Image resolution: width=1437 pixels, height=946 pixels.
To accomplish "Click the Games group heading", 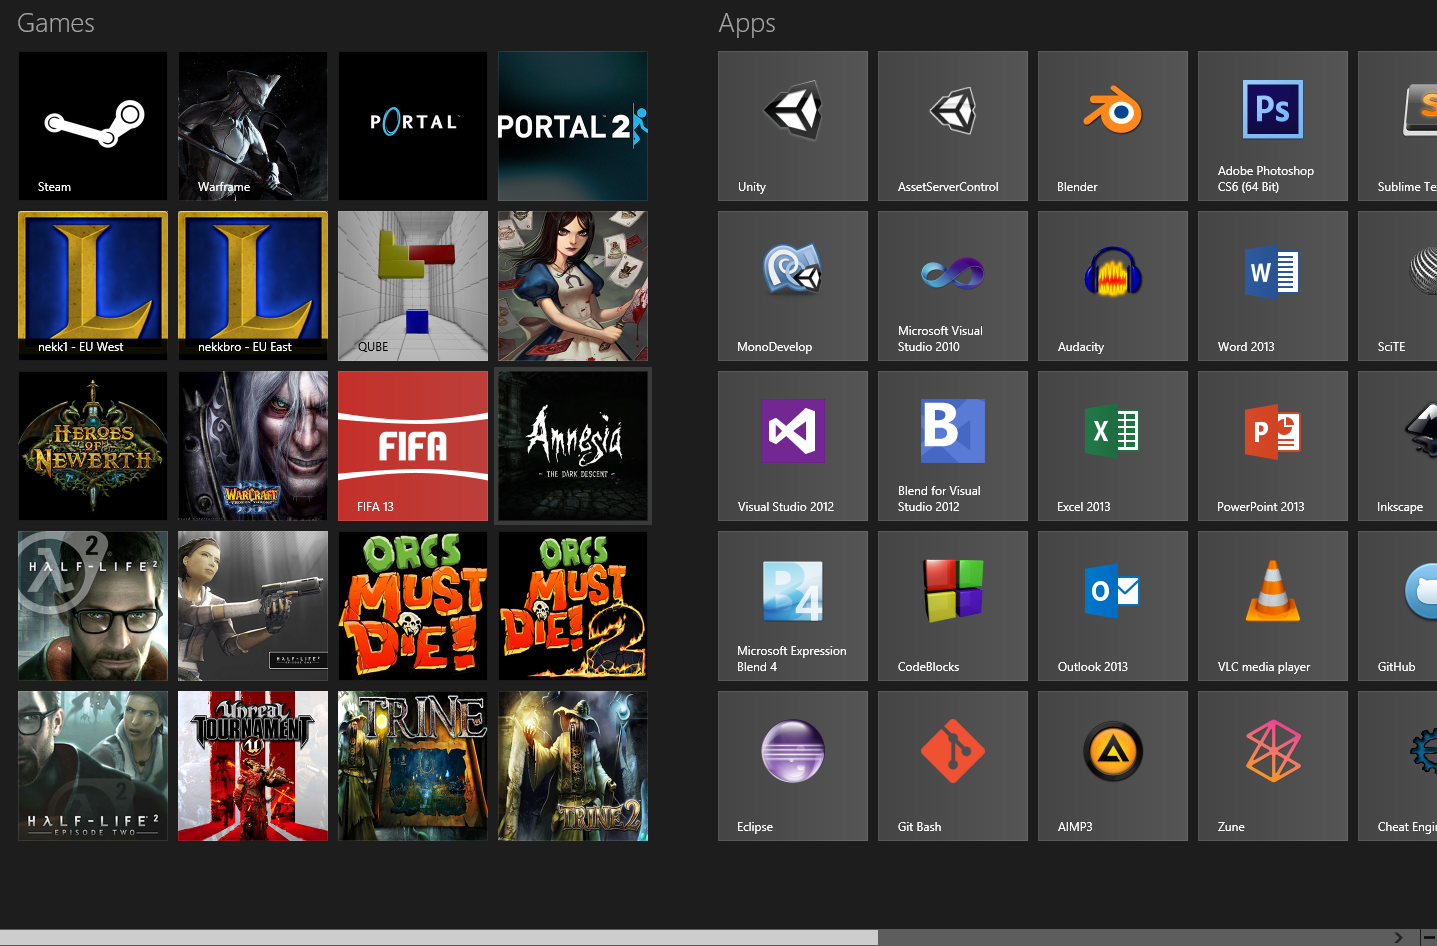I will click(56, 23).
